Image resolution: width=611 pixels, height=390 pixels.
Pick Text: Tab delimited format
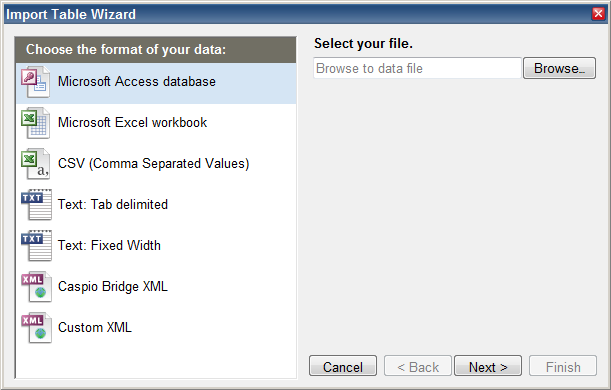[113, 204]
